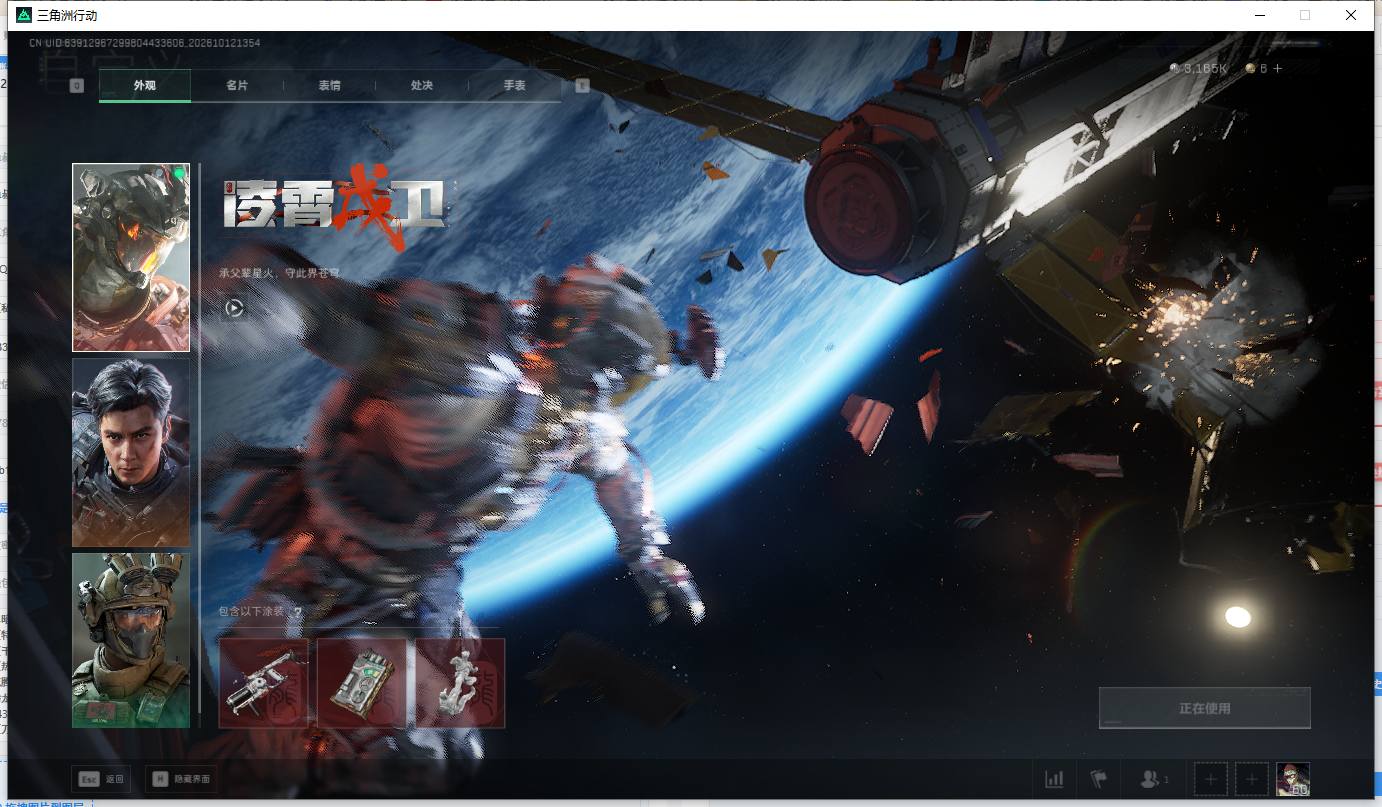Select the 外观 tab
Viewport: 1382px width, 807px height.
point(145,86)
